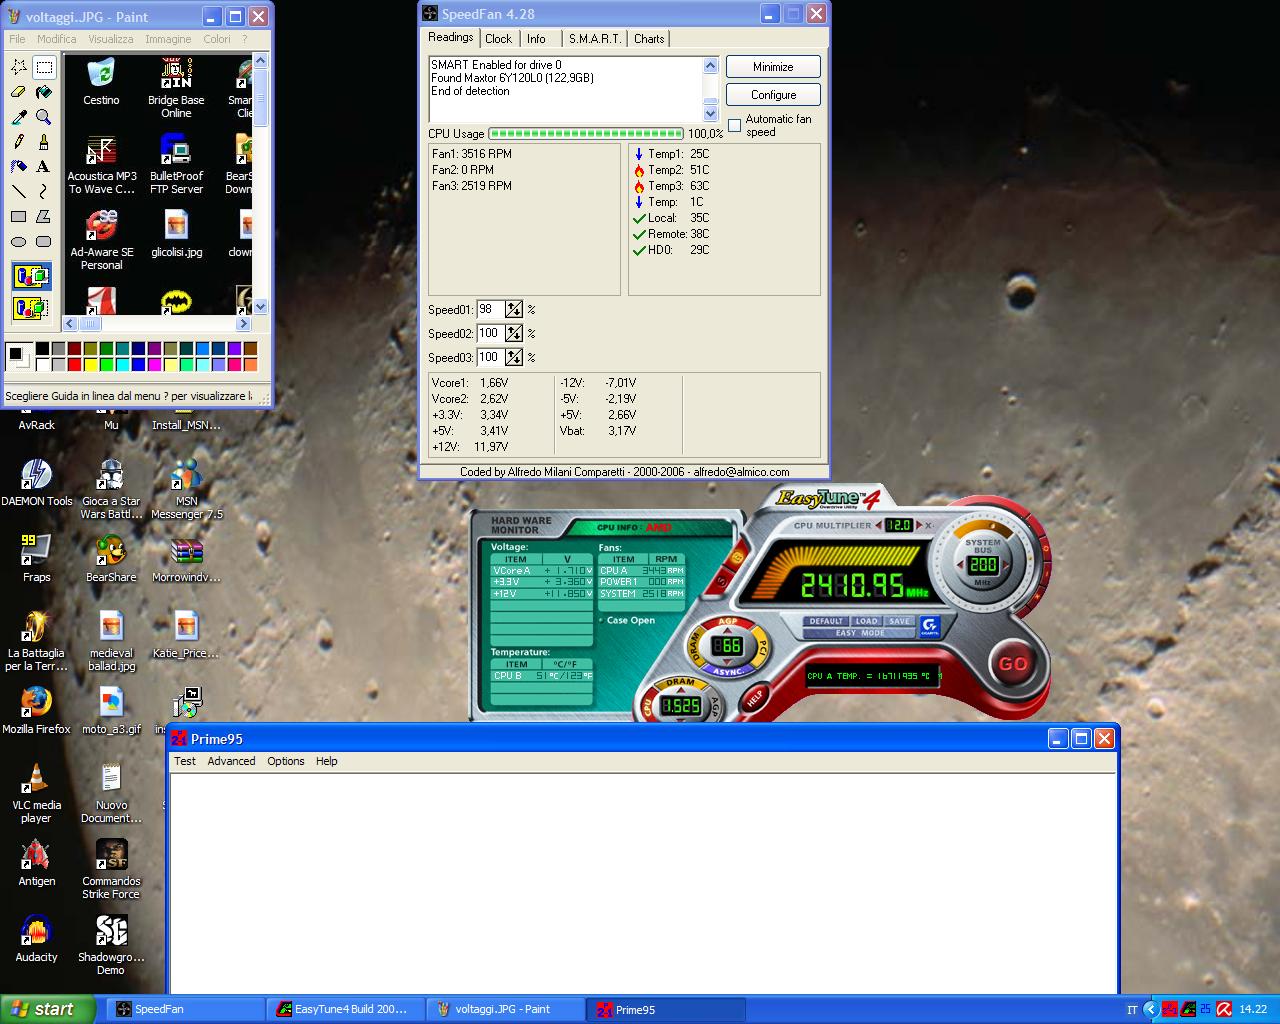Viewport: 1280px width, 1024px height.
Task: Switch to EasyTune4 in the taskbar
Action: pos(345,1010)
